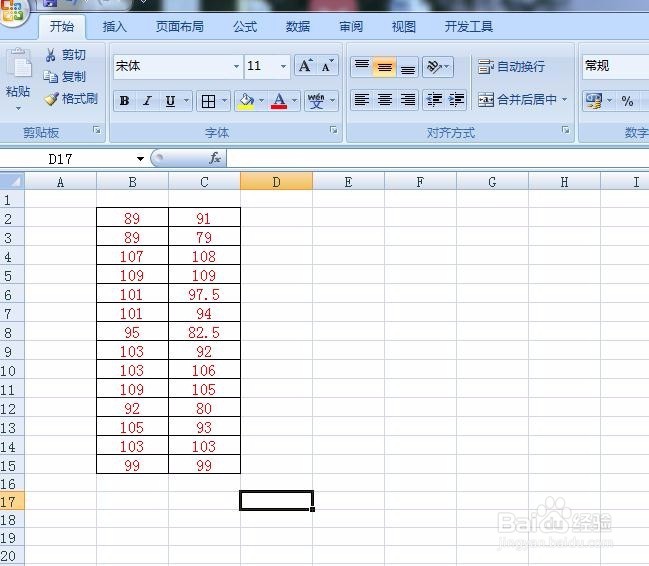Open the paste options arrow below 粘贴

(x=18, y=108)
